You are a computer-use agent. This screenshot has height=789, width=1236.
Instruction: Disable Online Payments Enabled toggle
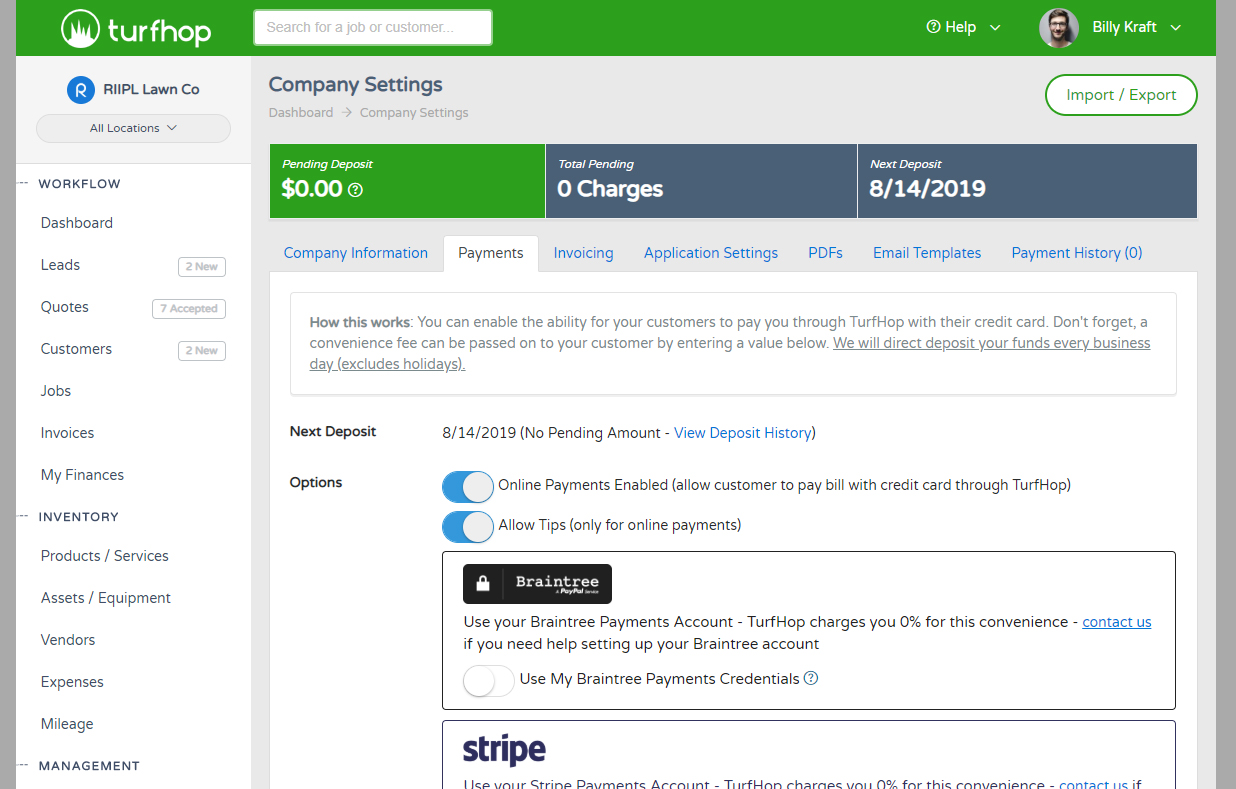tap(467, 487)
